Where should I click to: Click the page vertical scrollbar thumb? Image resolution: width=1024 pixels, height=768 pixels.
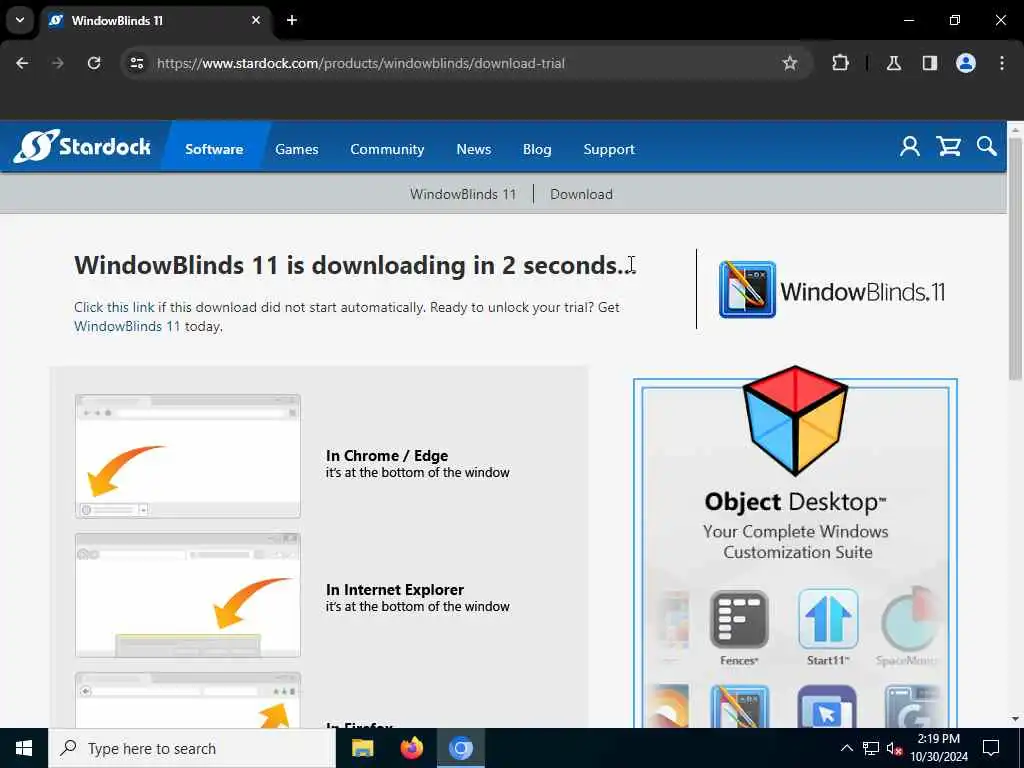point(1015,258)
